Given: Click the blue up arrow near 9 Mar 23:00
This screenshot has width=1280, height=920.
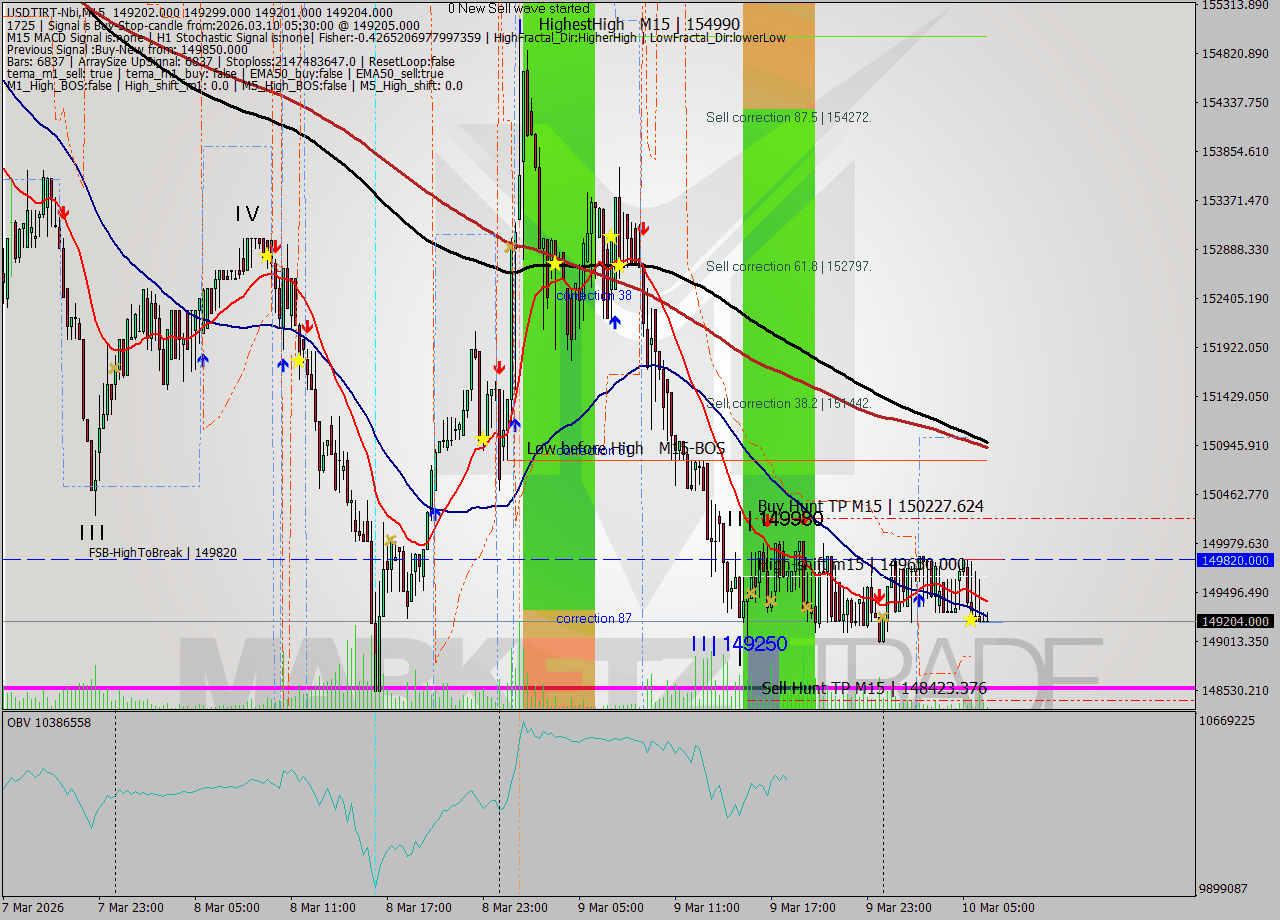Looking at the screenshot, I should pyautogui.click(x=919, y=600).
